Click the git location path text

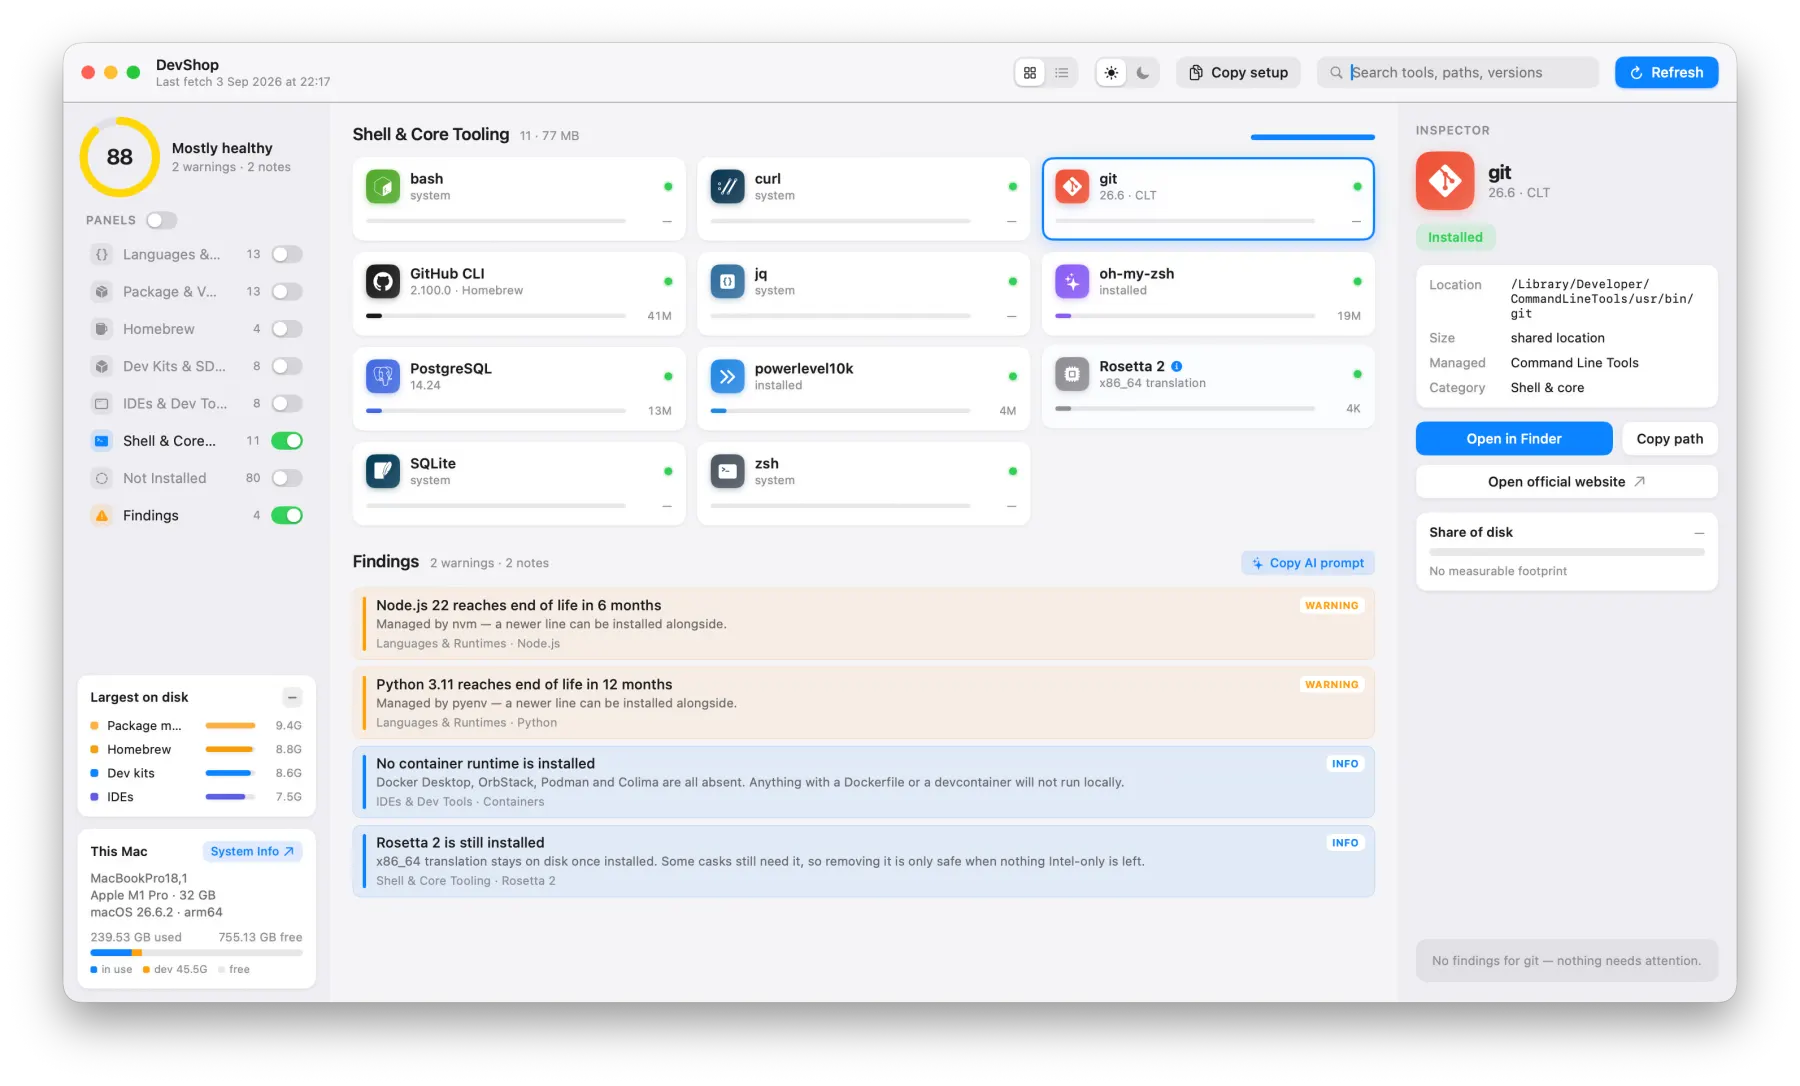point(1602,299)
